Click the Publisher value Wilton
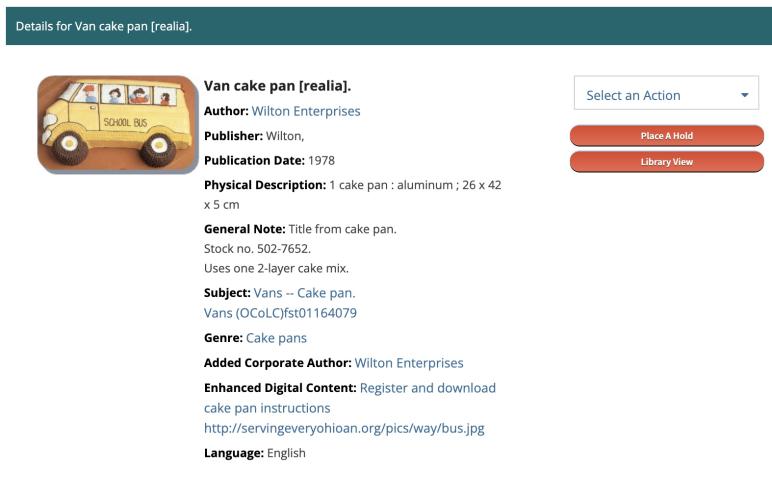Viewport: 772px width, 491px height. (285, 136)
